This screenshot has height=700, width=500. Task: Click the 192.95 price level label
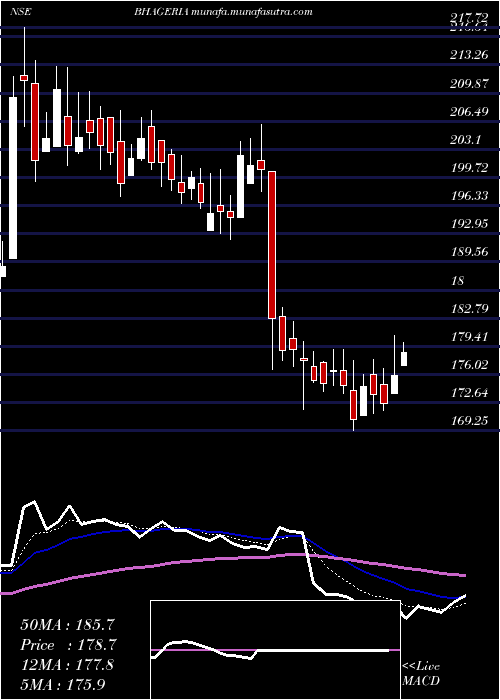point(469,224)
